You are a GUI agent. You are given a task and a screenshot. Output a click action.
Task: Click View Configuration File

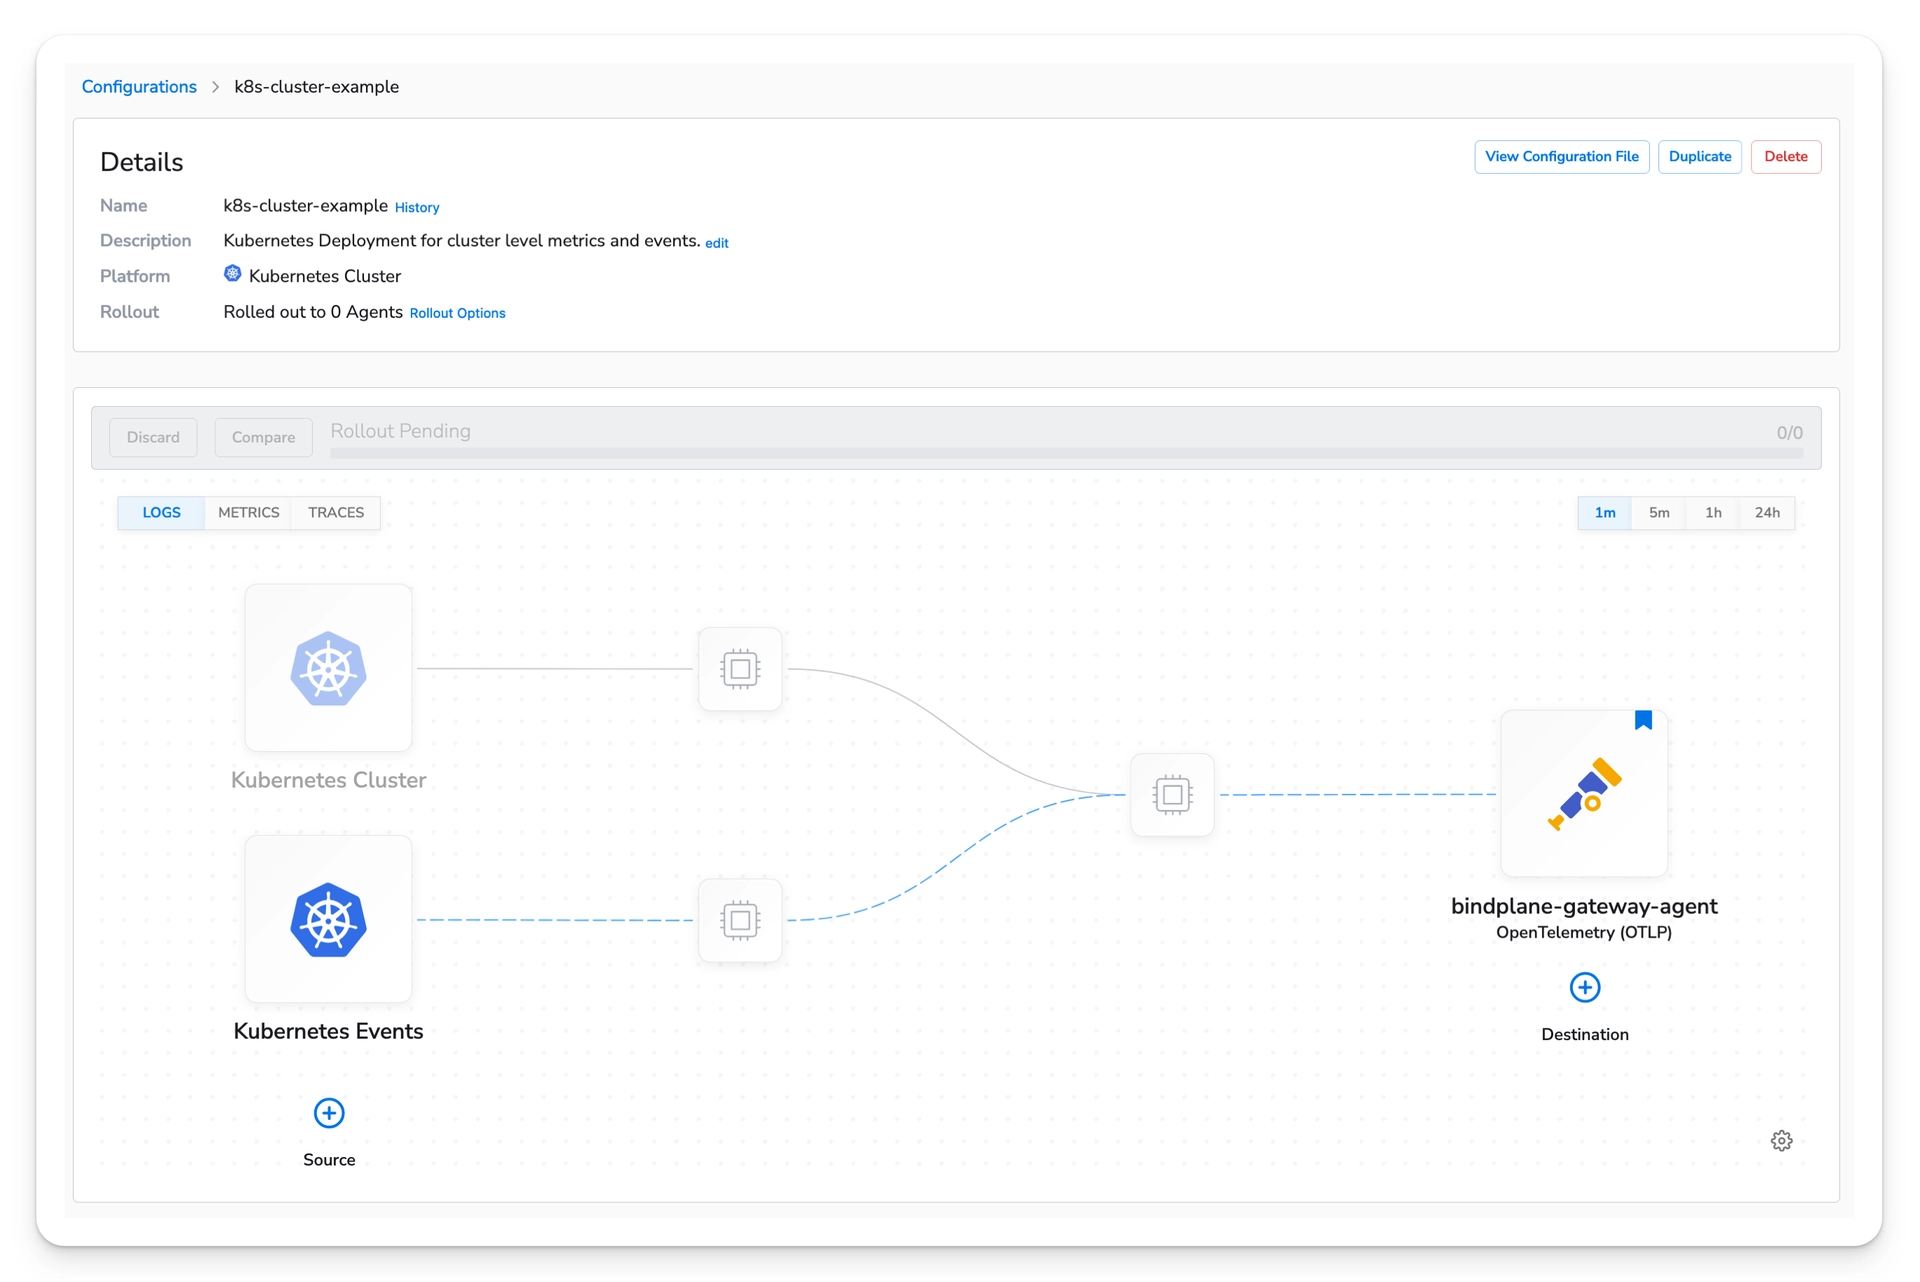(1562, 156)
